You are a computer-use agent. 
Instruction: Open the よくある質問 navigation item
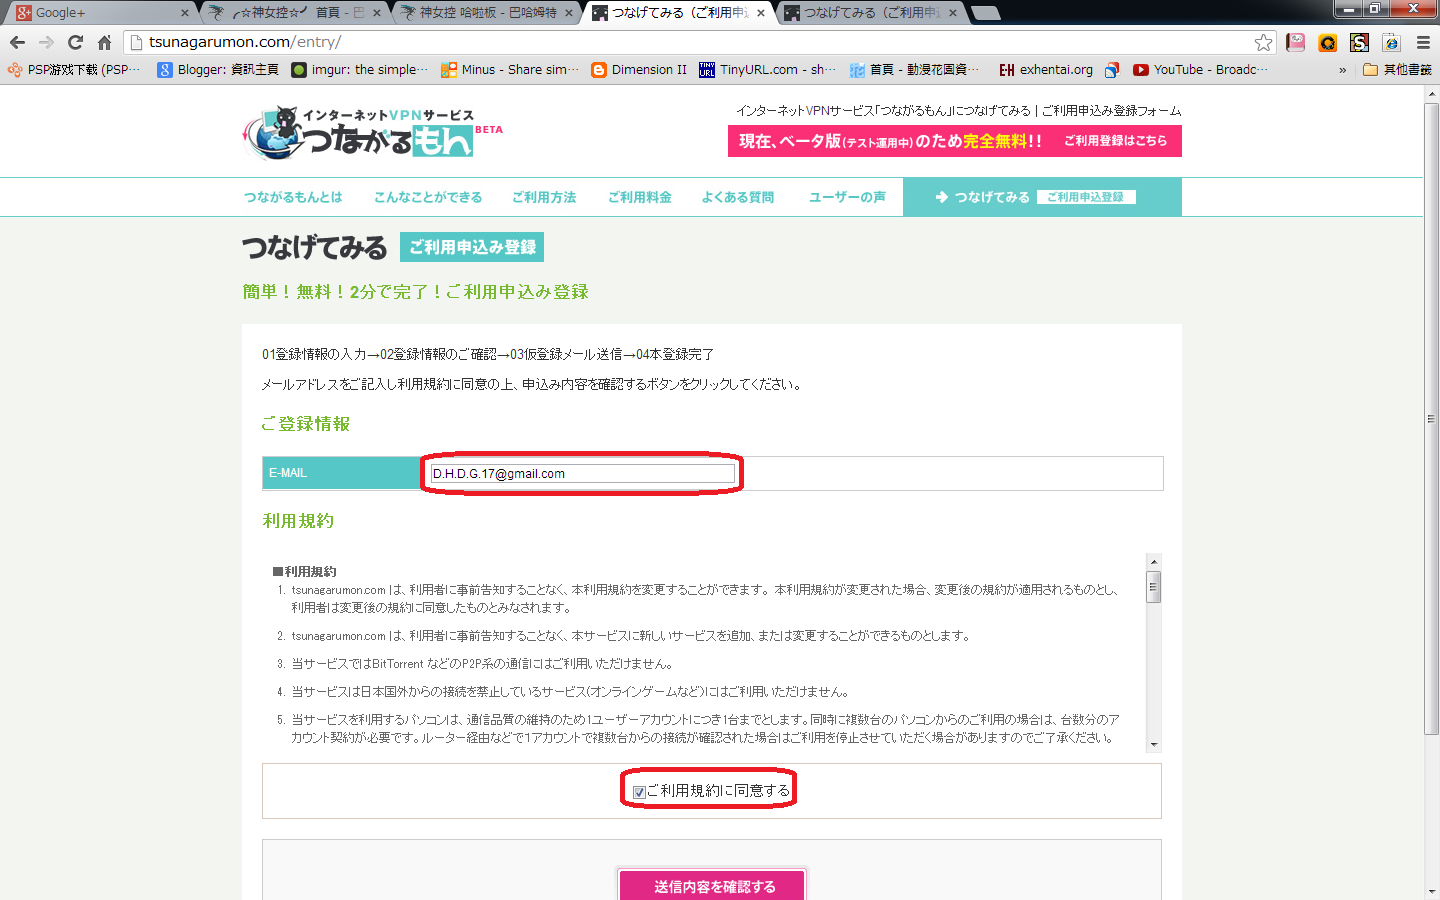point(737,197)
